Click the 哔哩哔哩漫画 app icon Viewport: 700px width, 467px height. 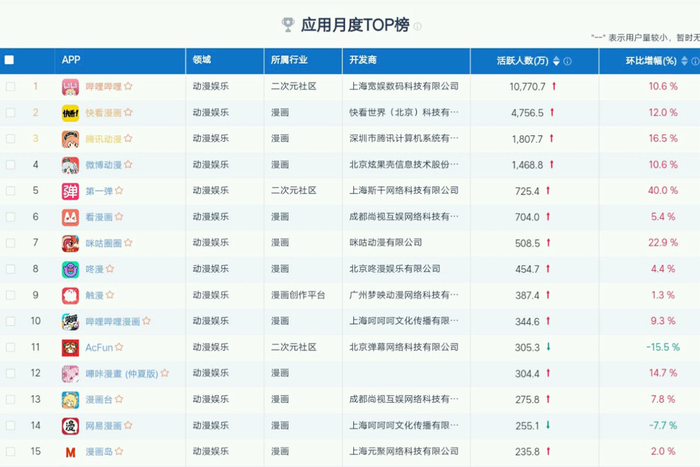pyautogui.click(x=71, y=322)
